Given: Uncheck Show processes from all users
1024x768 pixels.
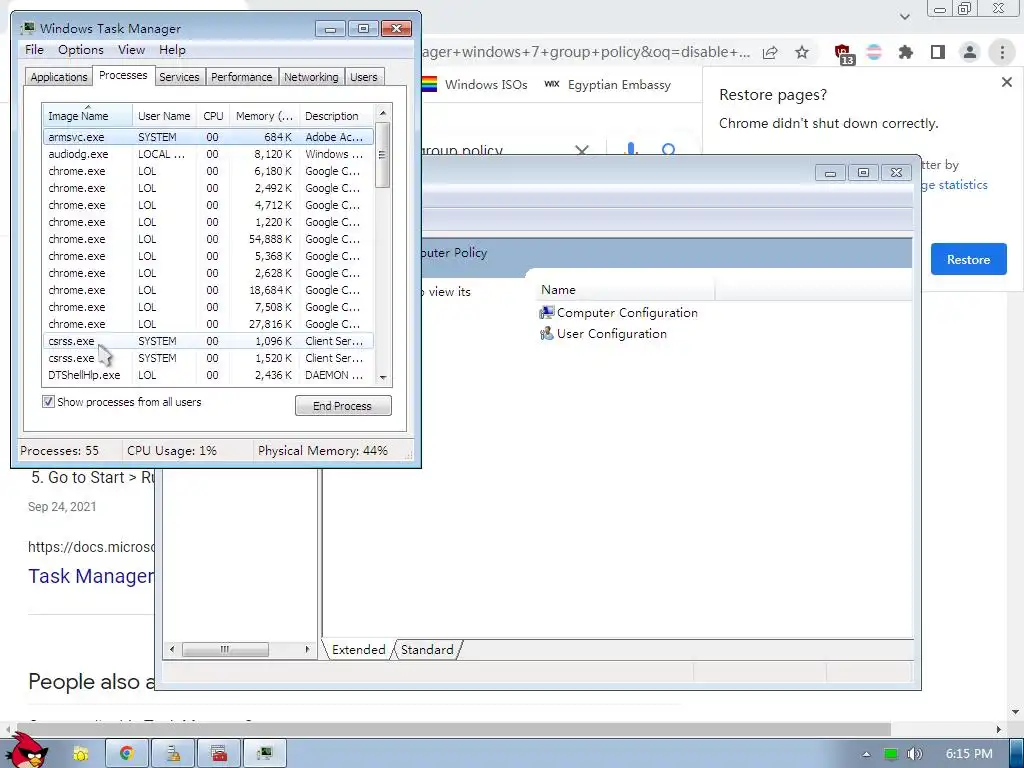Looking at the screenshot, I should pyautogui.click(x=48, y=402).
